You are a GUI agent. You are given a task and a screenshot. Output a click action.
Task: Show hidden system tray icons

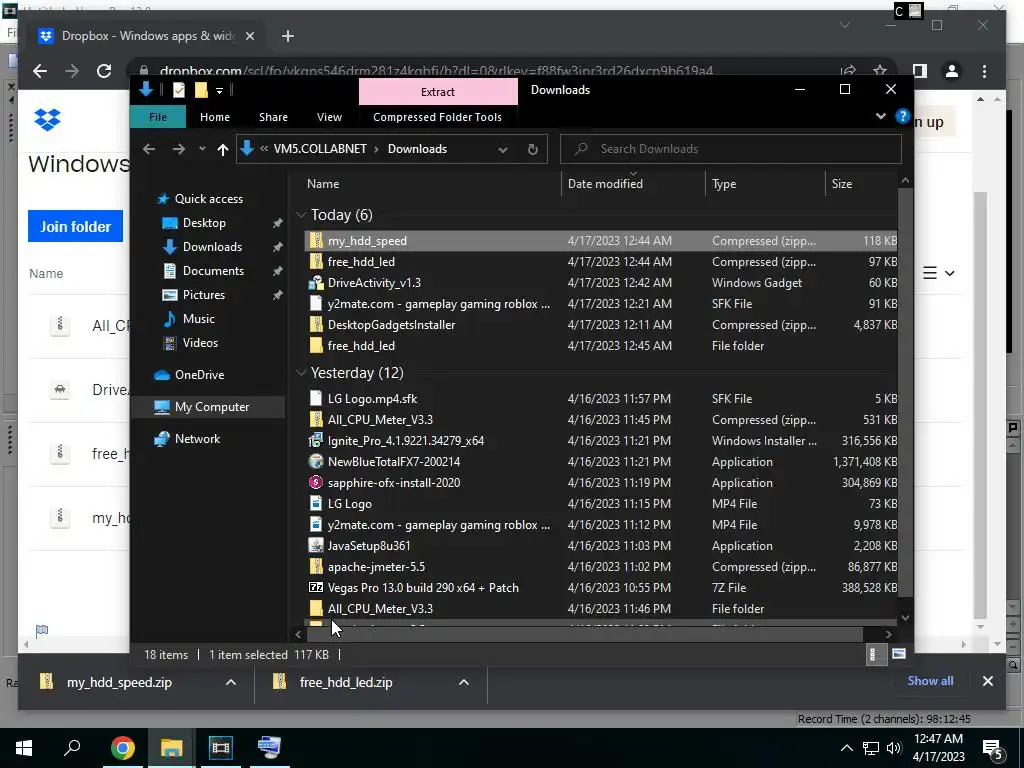click(846, 748)
